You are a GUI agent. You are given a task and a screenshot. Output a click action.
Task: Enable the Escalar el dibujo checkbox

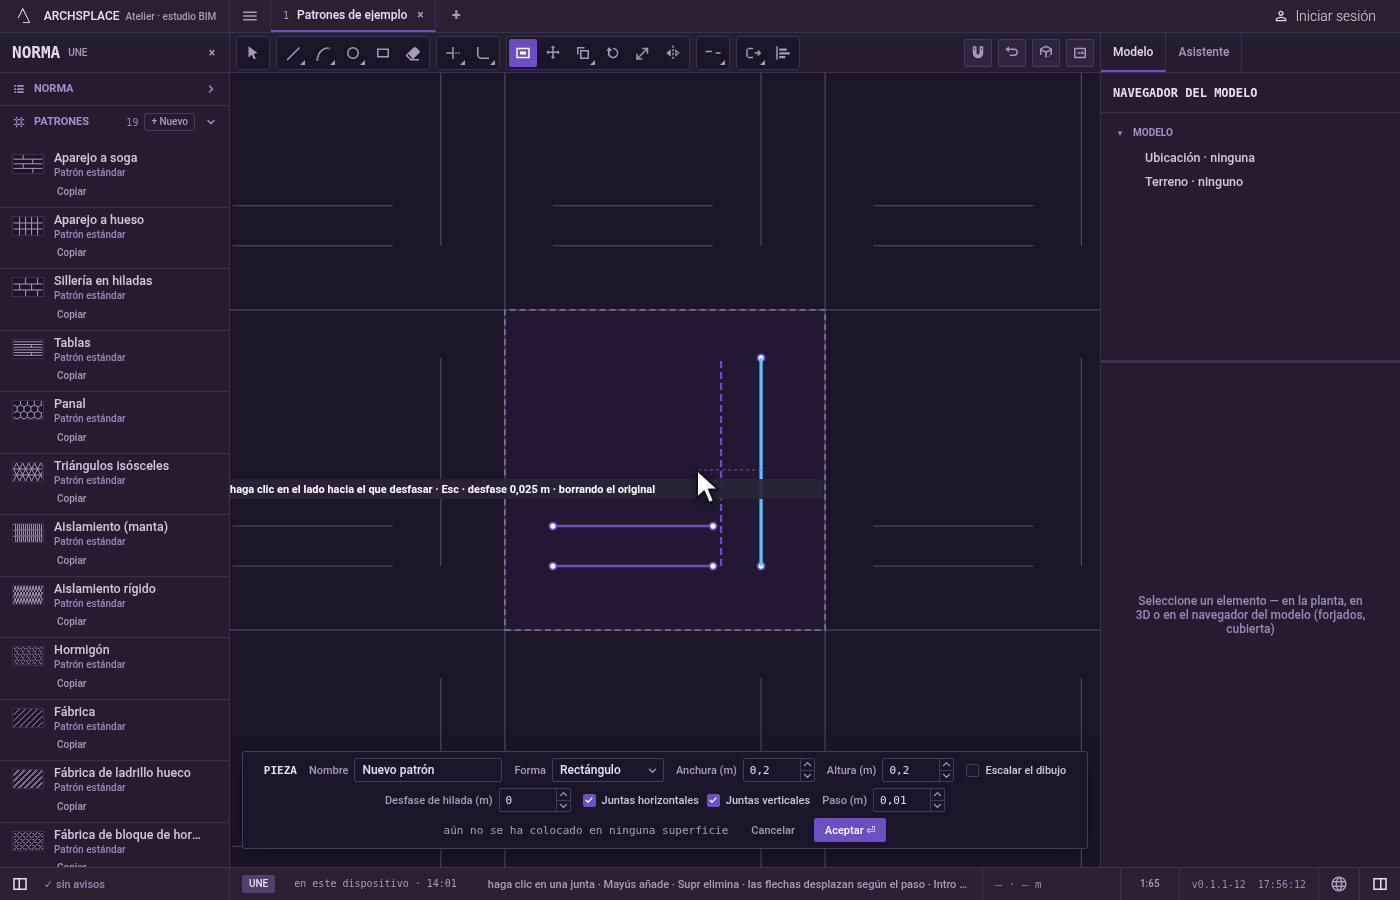972,770
